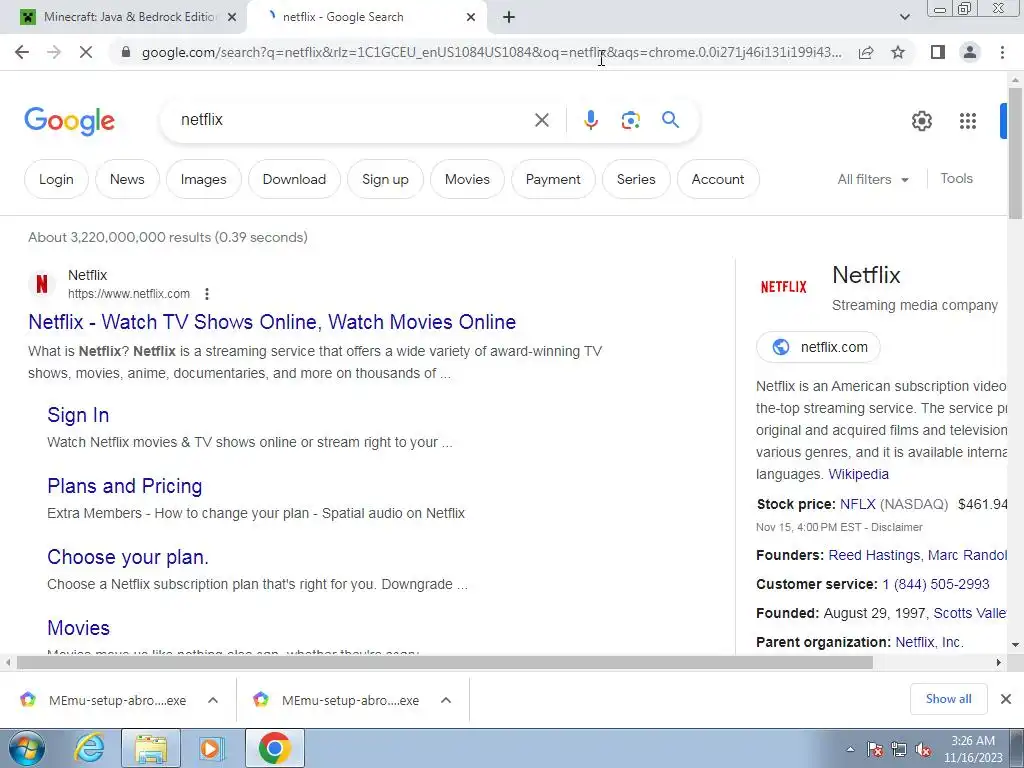Switch to the Minecraft Java & Bedrock tab

pyautogui.click(x=128, y=17)
